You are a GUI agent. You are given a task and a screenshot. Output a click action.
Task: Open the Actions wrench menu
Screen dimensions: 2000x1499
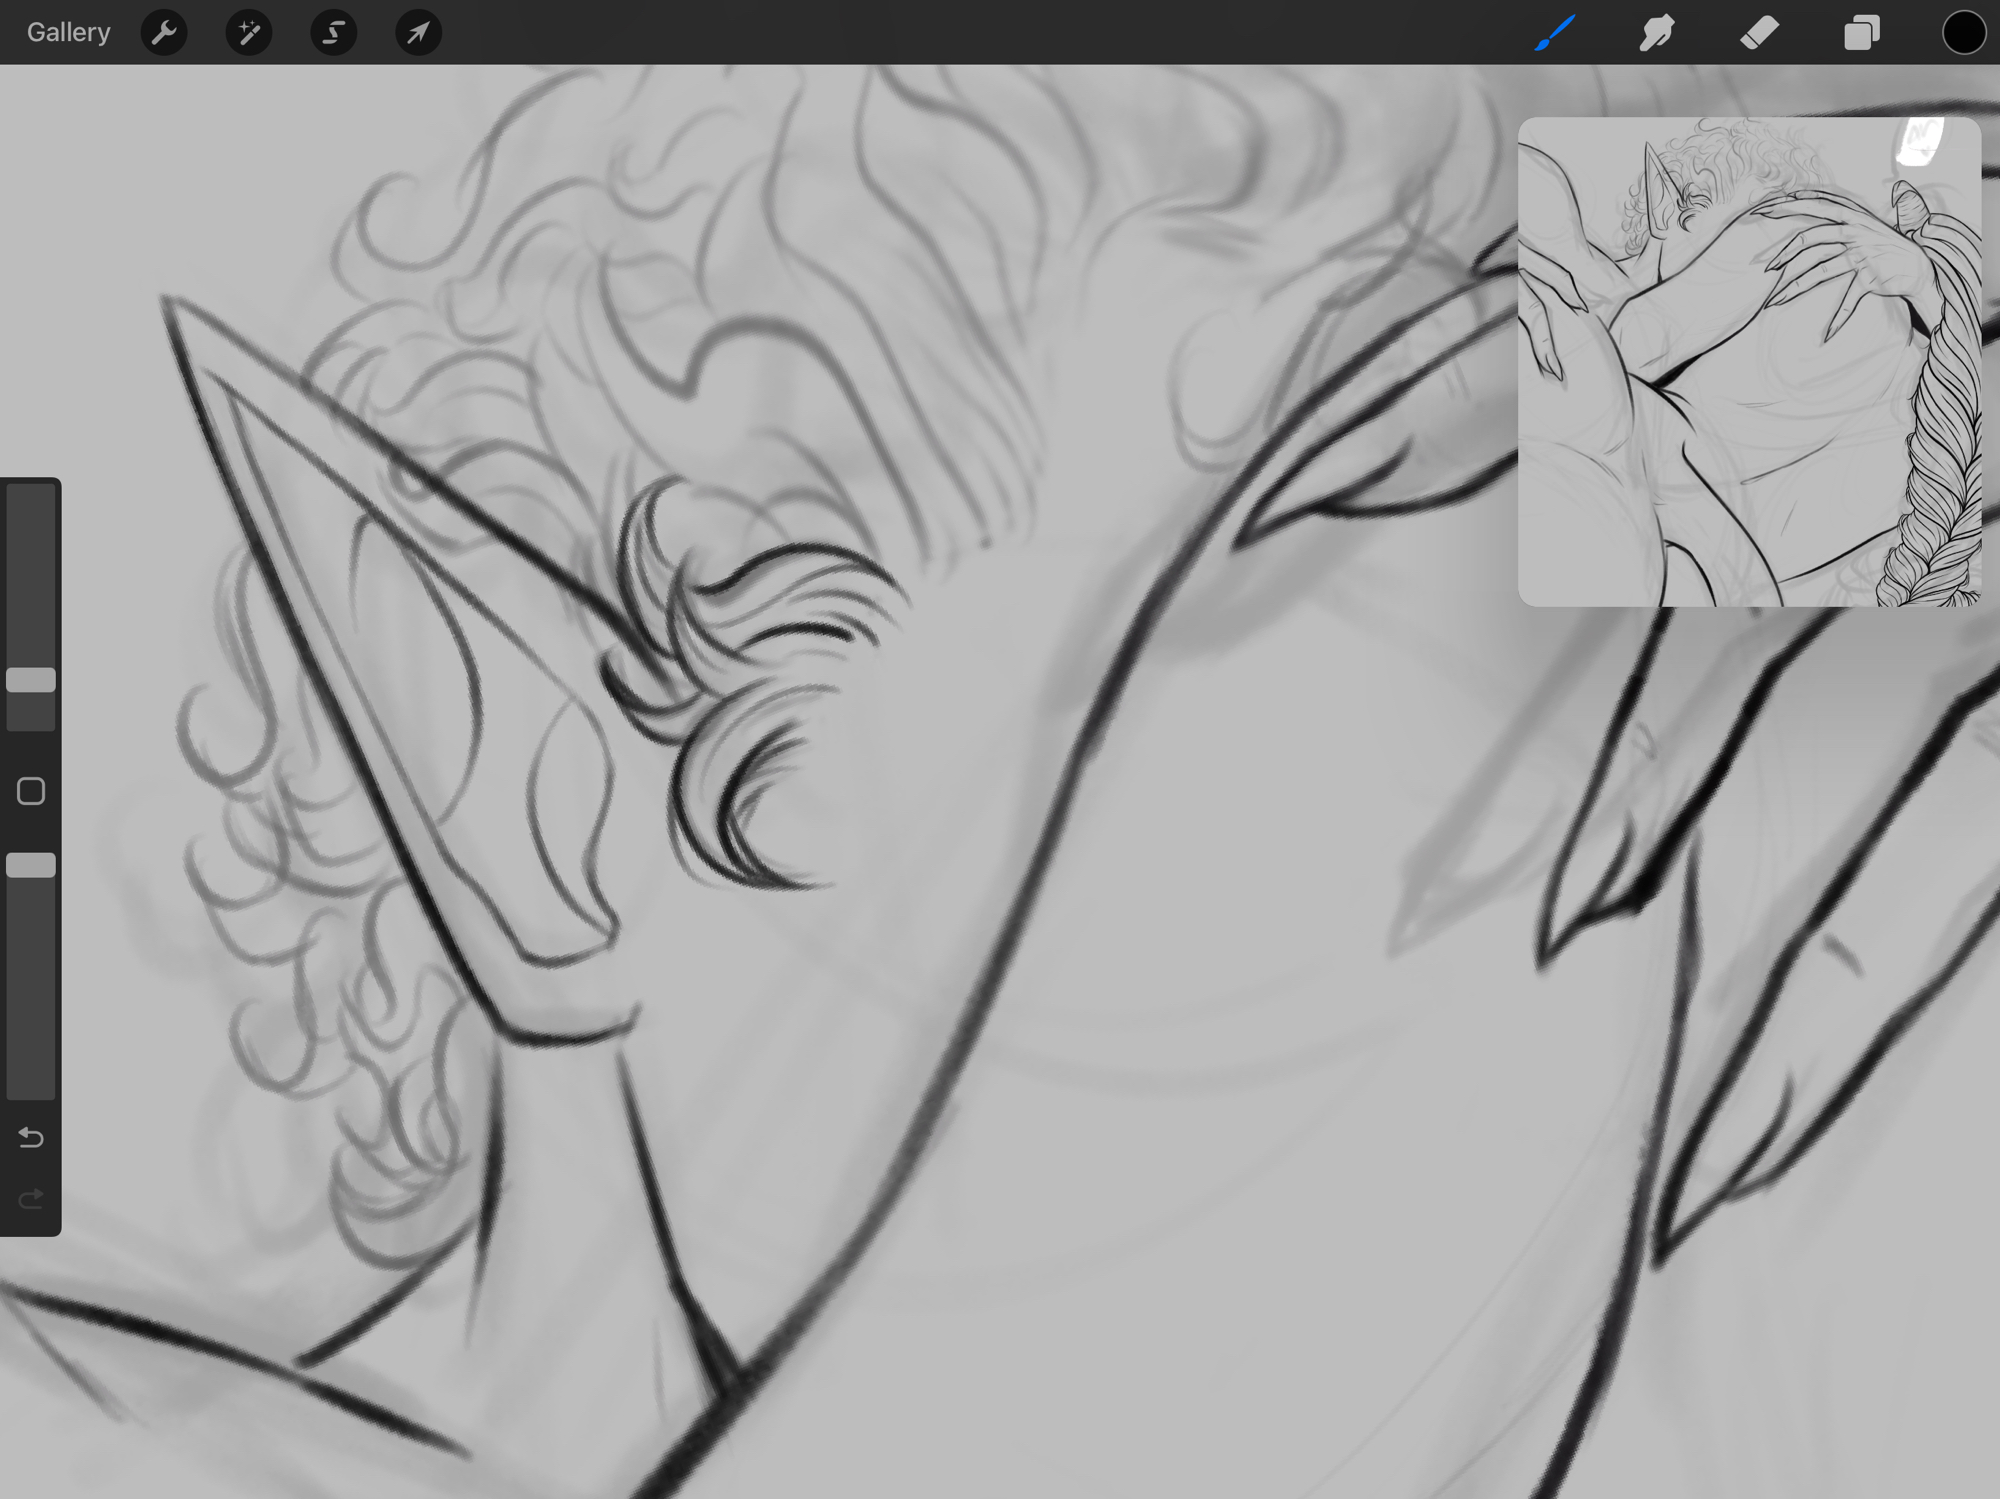[x=164, y=33]
